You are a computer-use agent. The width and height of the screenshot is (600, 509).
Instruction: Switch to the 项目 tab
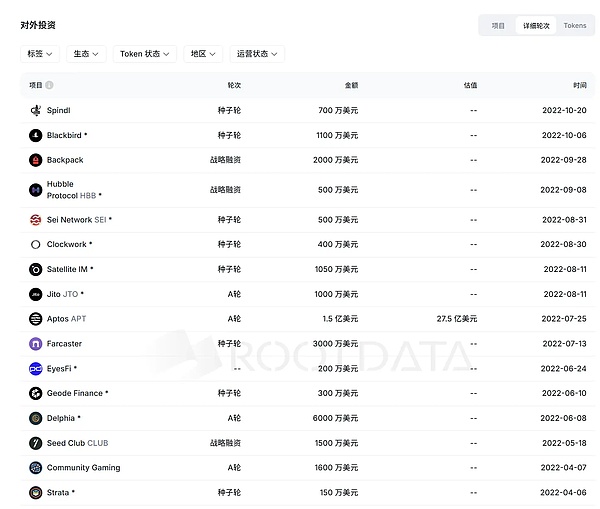click(x=498, y=26)
